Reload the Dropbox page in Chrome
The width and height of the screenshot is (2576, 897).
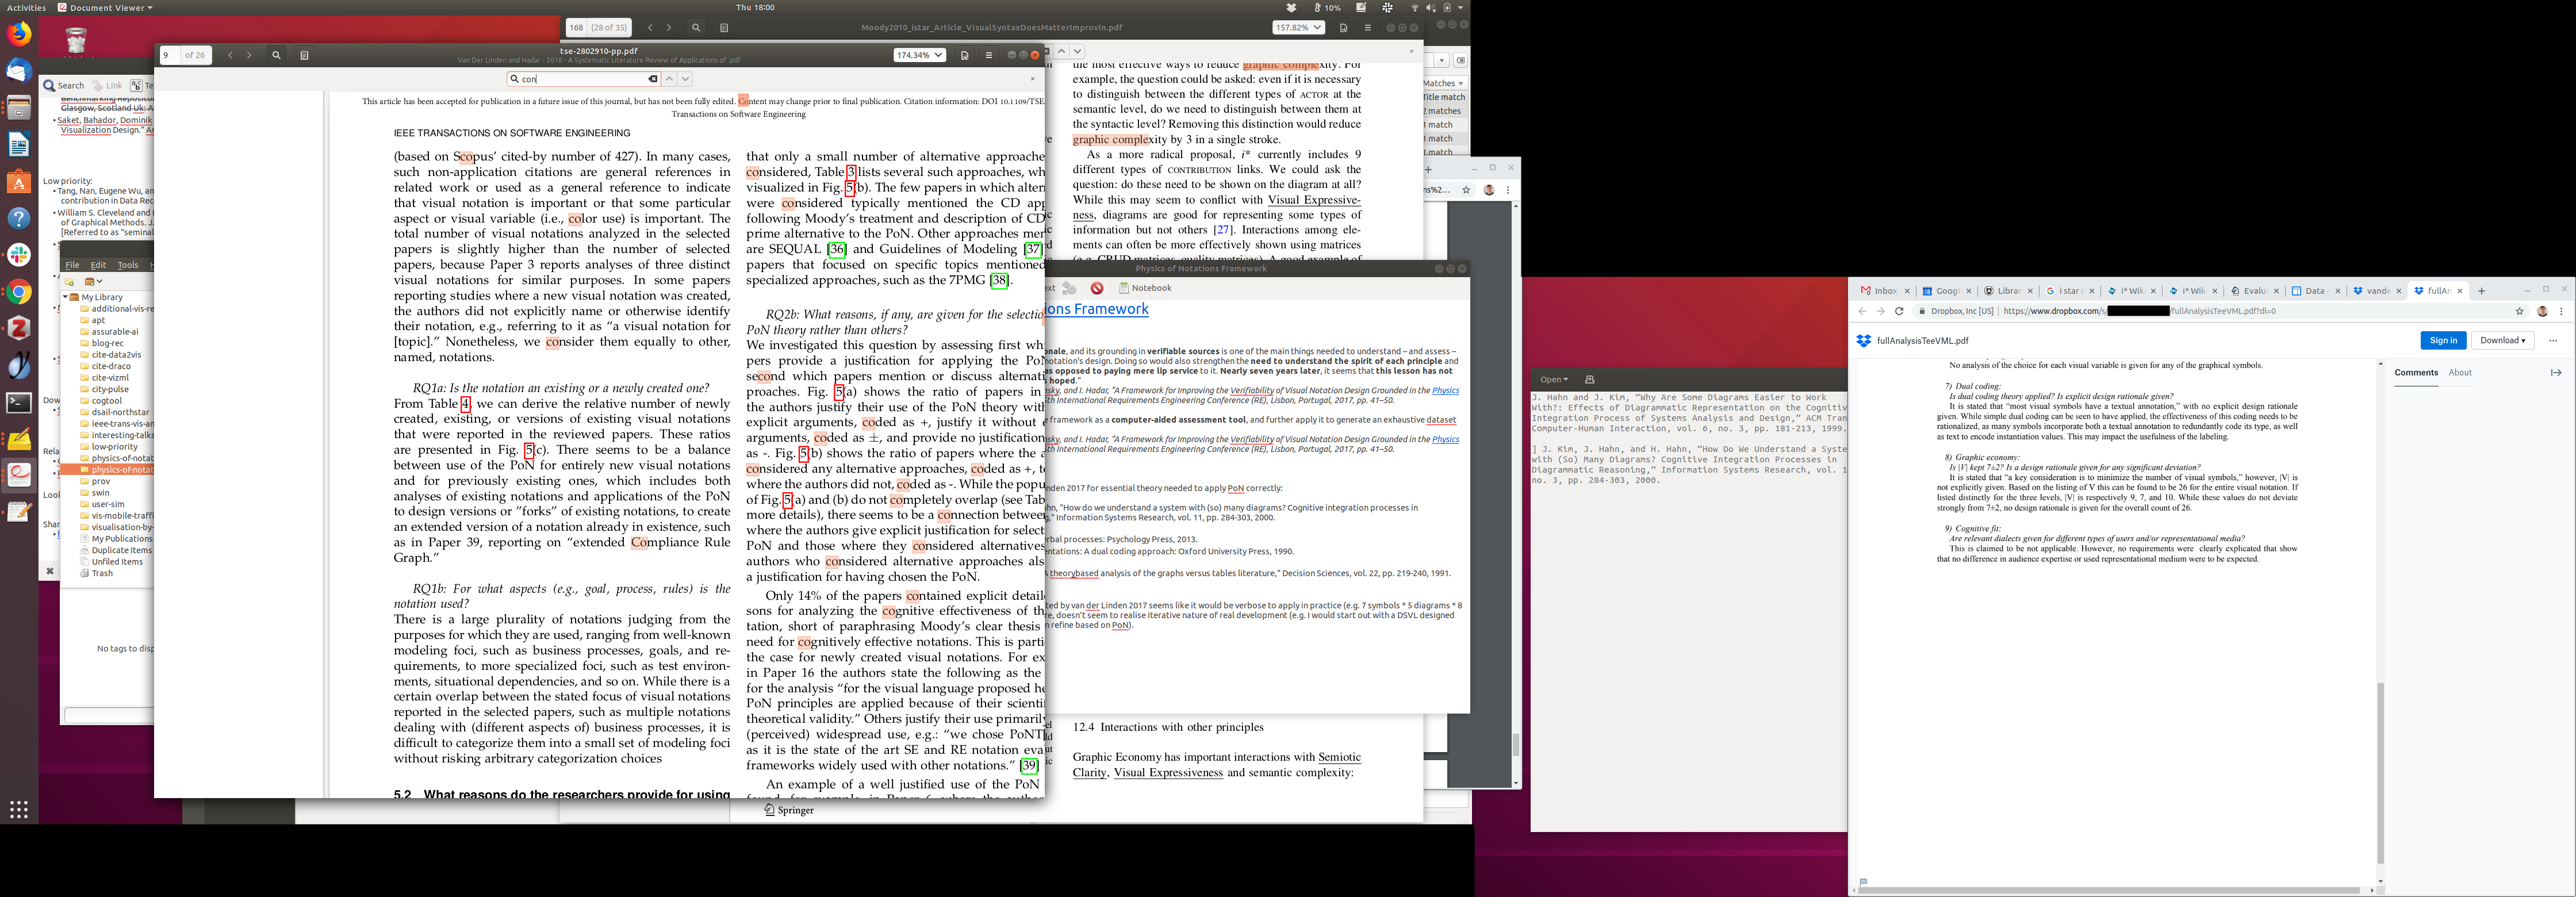1899,311
